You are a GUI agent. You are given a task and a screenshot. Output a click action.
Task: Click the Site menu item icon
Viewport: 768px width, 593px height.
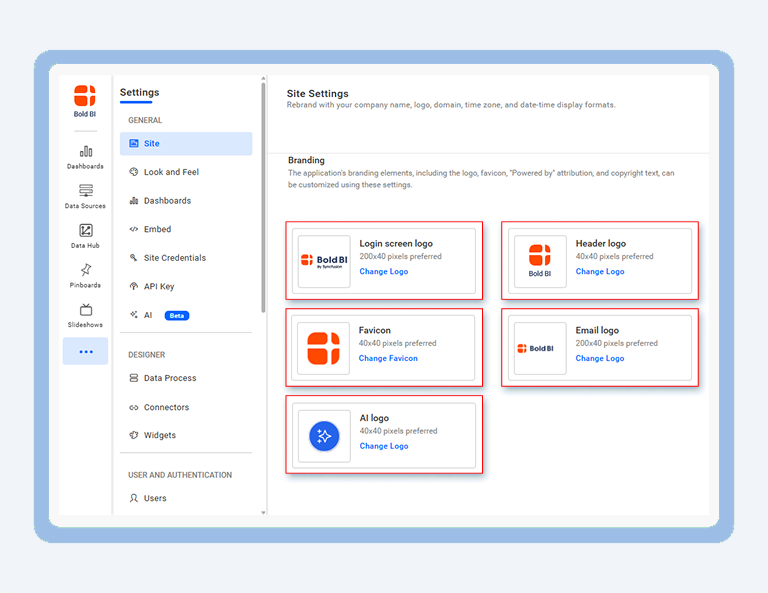pos(134,143)
